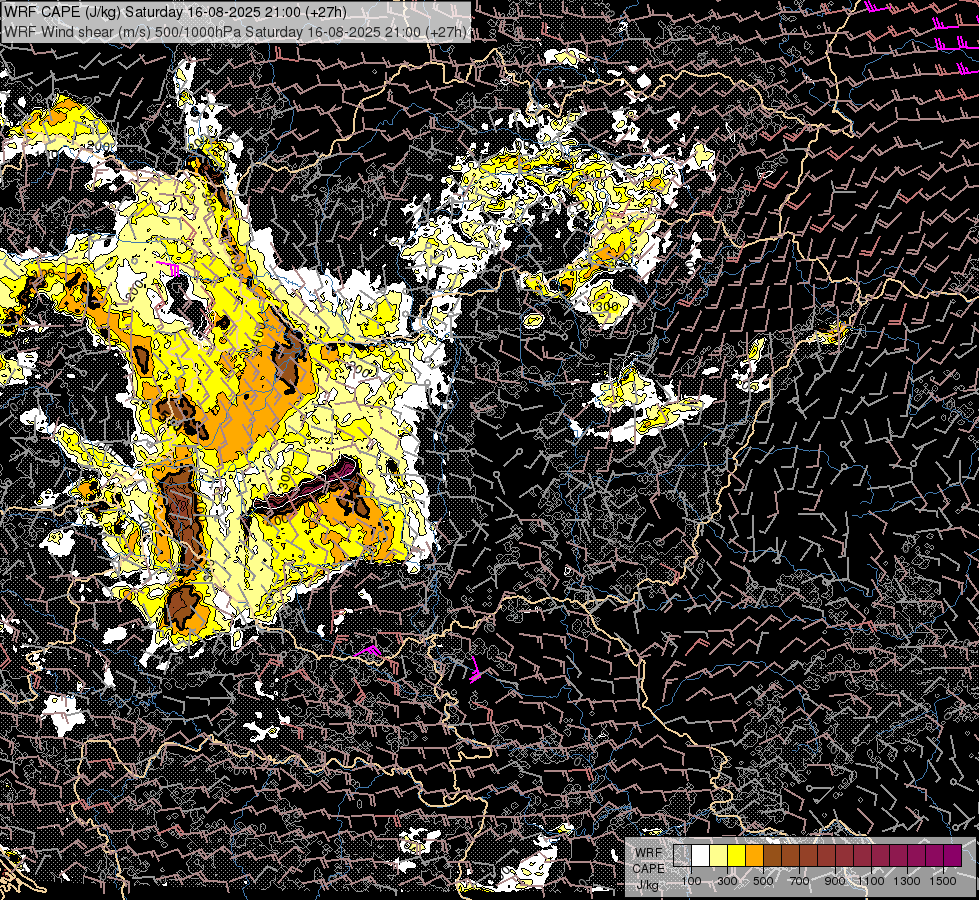
Task: Select the white 100–200 J/kg legend swatch
Action: (701, 856)
